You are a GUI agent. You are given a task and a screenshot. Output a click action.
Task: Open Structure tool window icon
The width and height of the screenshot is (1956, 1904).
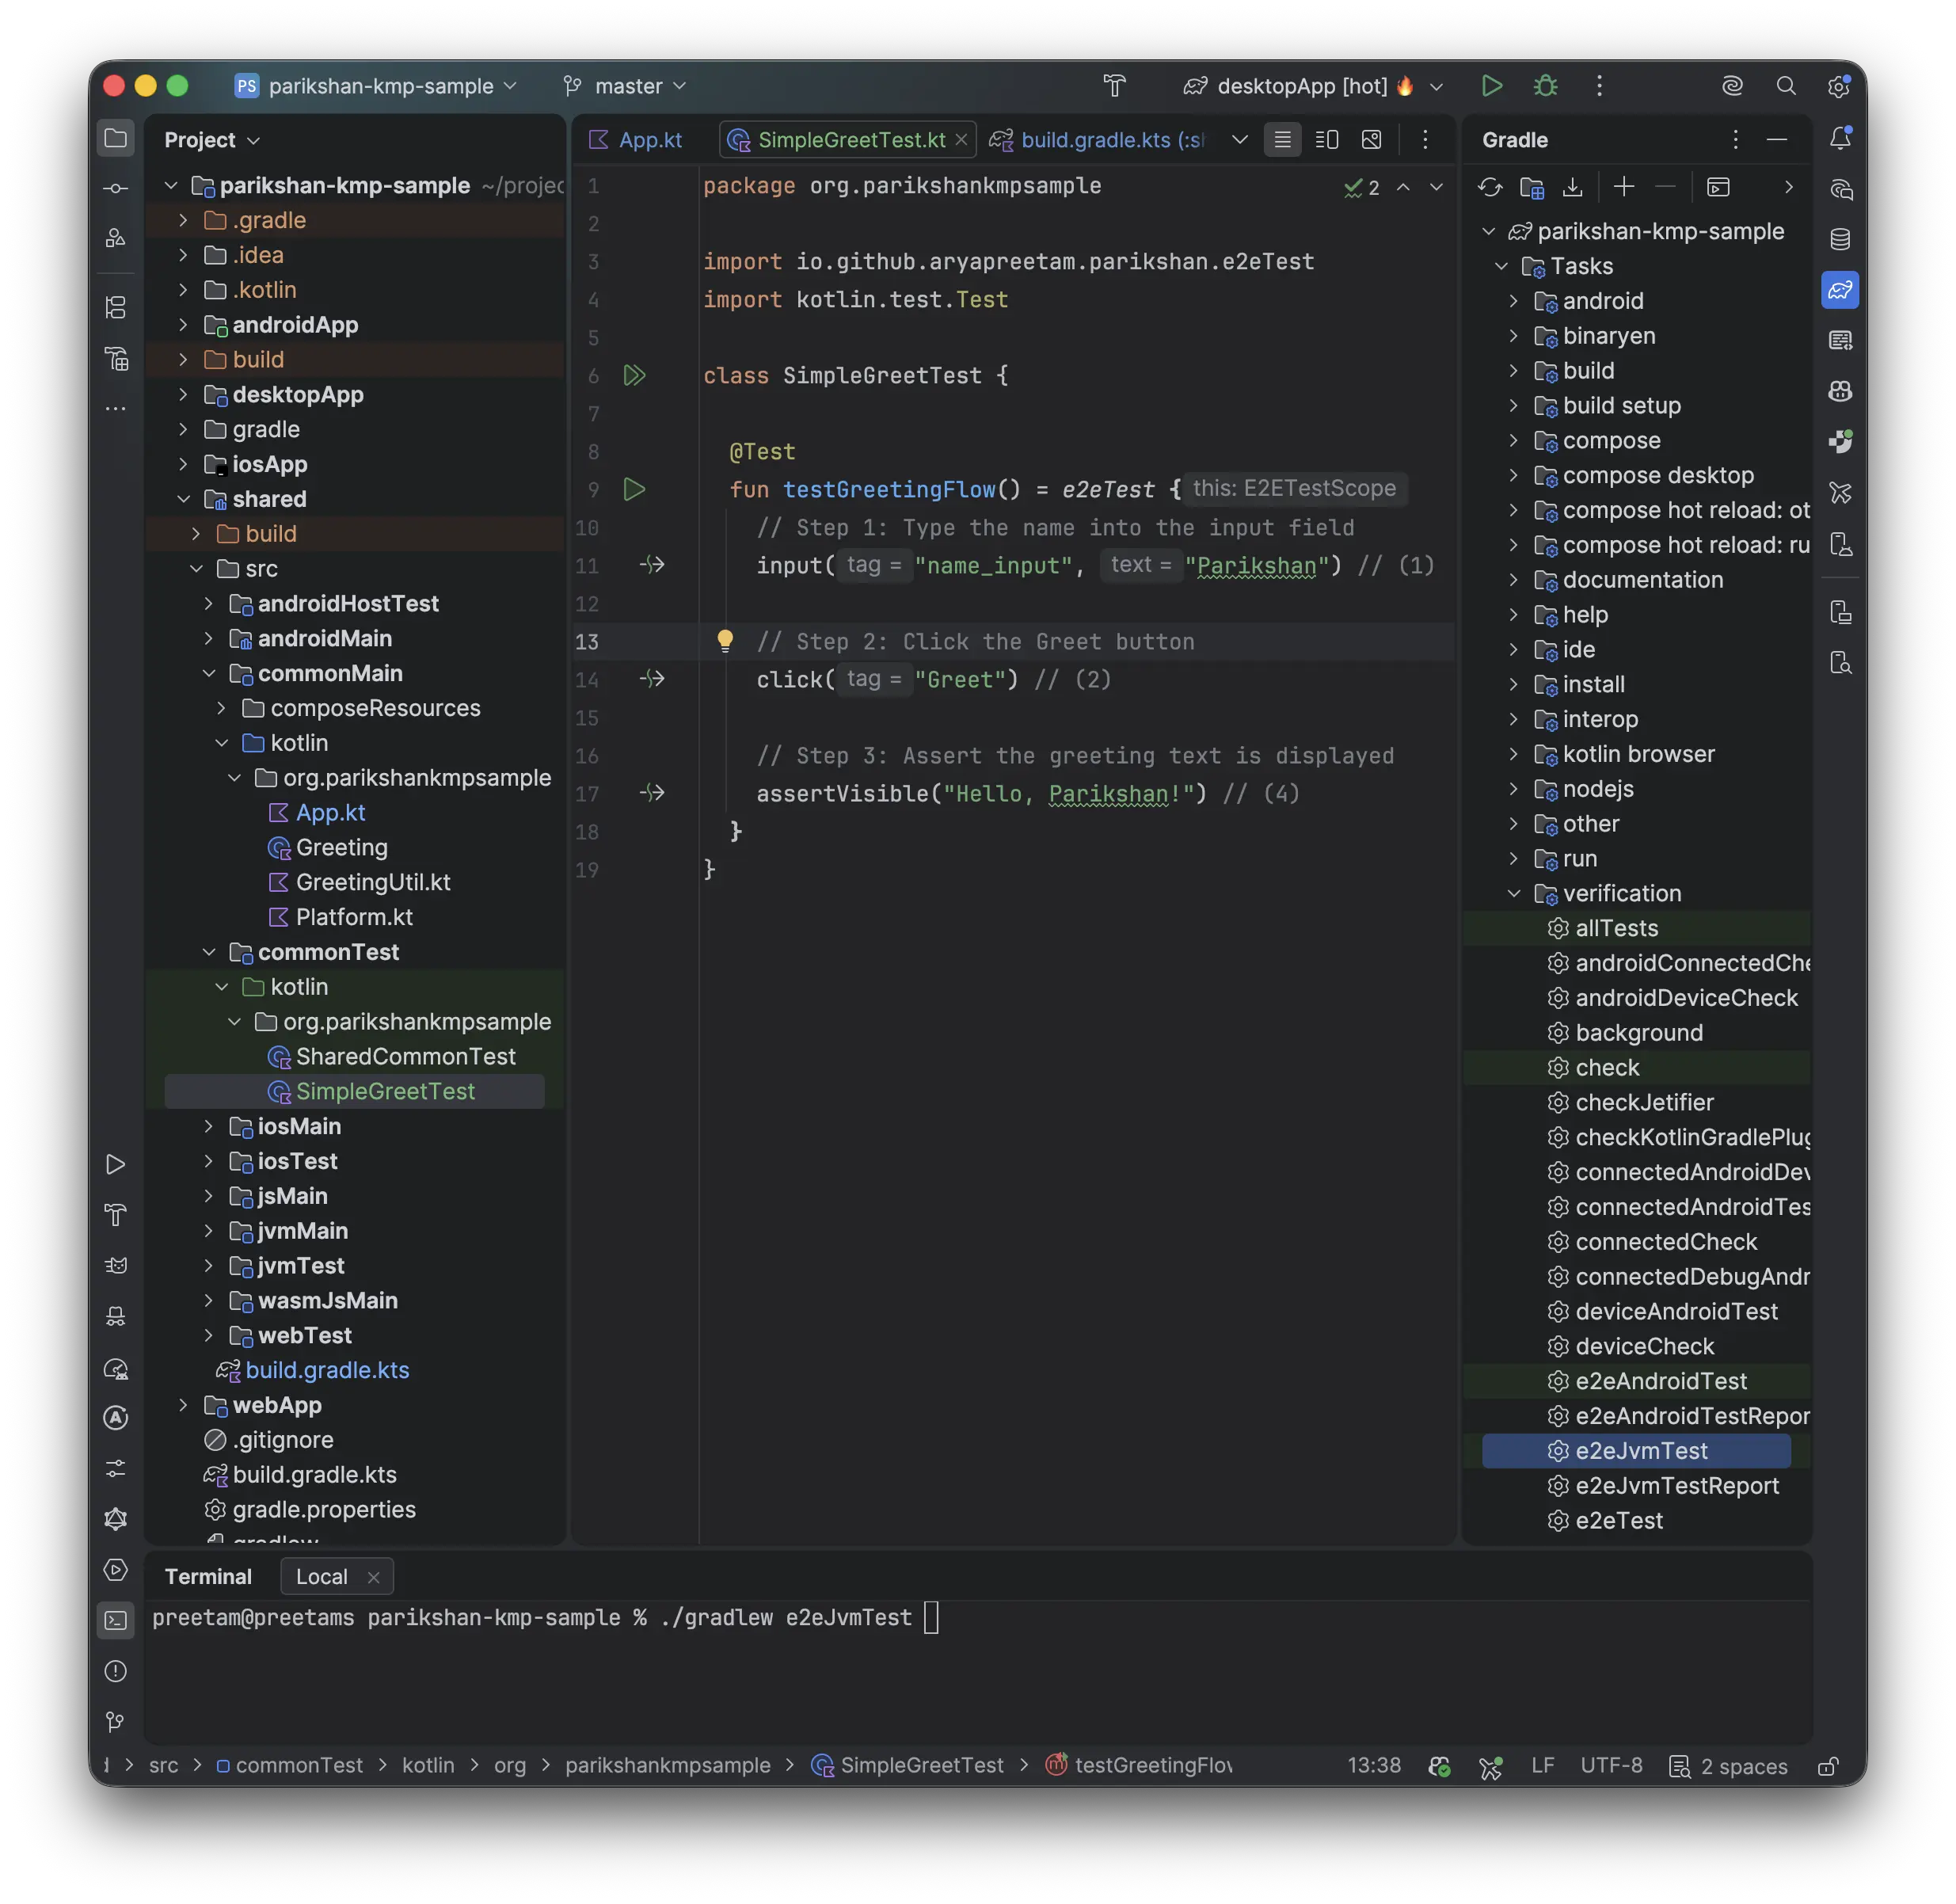pos(116,308)
